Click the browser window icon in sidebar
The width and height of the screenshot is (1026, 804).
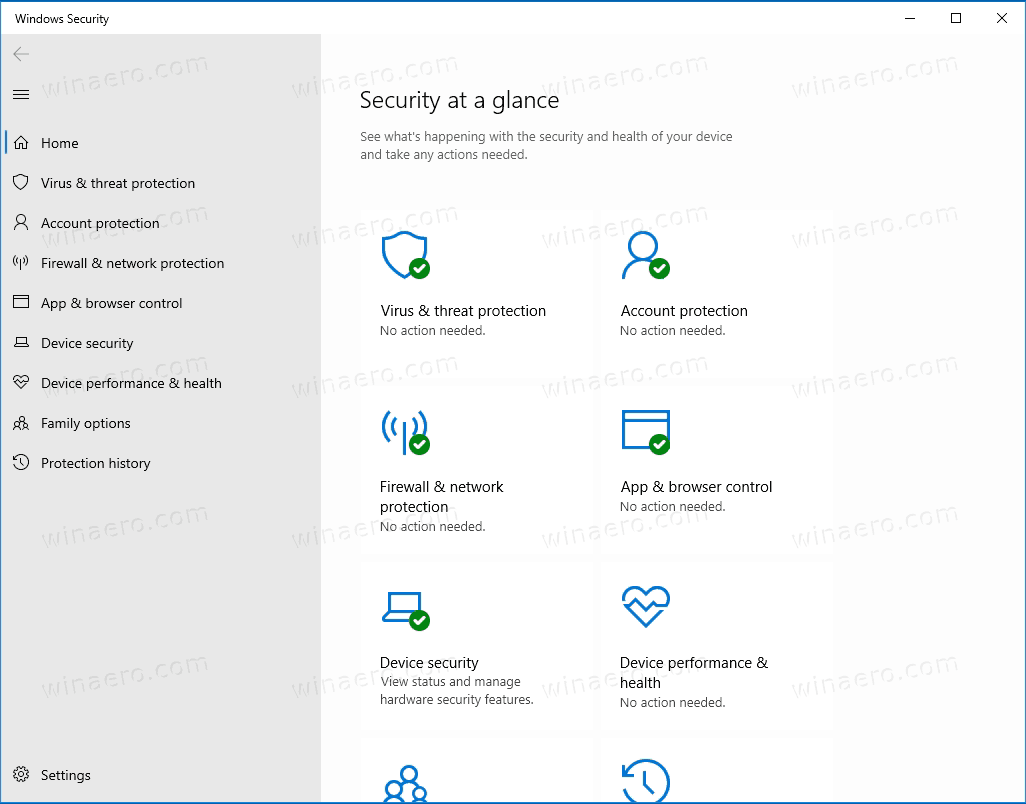[x=21, y=302]
